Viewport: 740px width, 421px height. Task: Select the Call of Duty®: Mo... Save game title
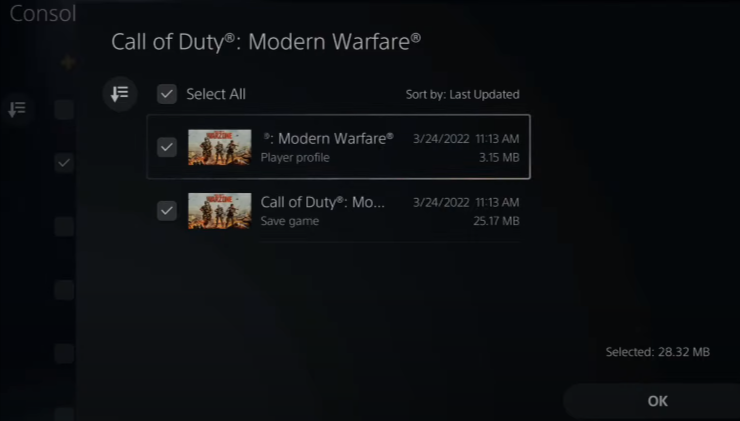(323, 202)
